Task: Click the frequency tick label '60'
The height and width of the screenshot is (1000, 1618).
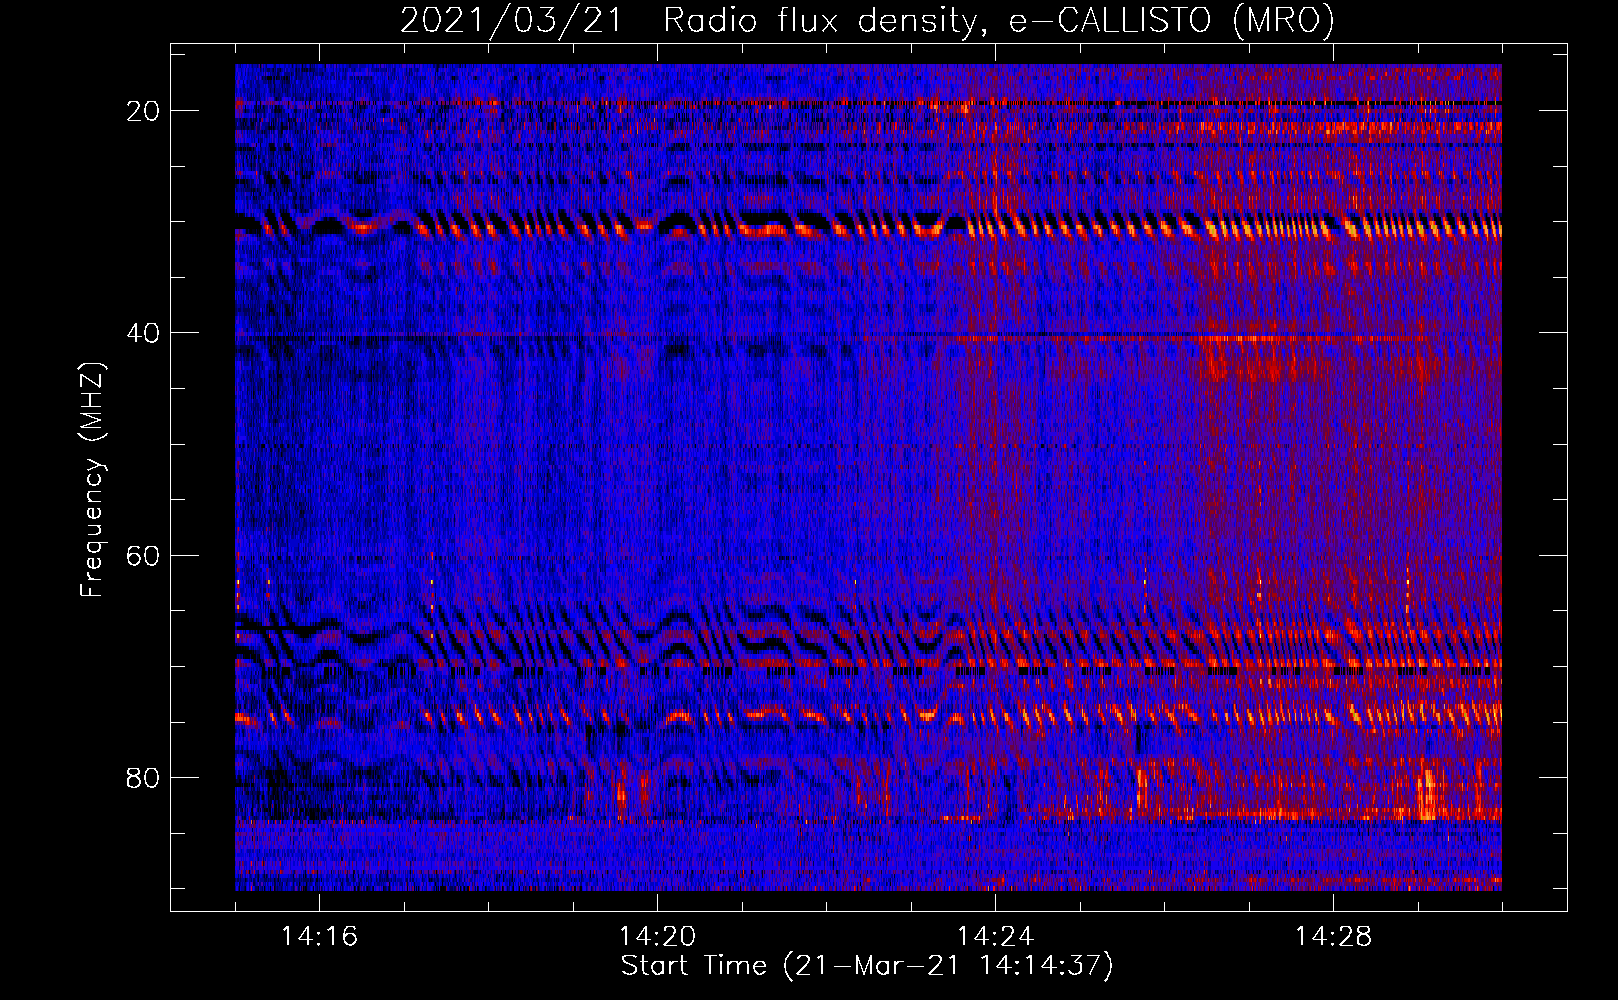Action: point(143,555)
